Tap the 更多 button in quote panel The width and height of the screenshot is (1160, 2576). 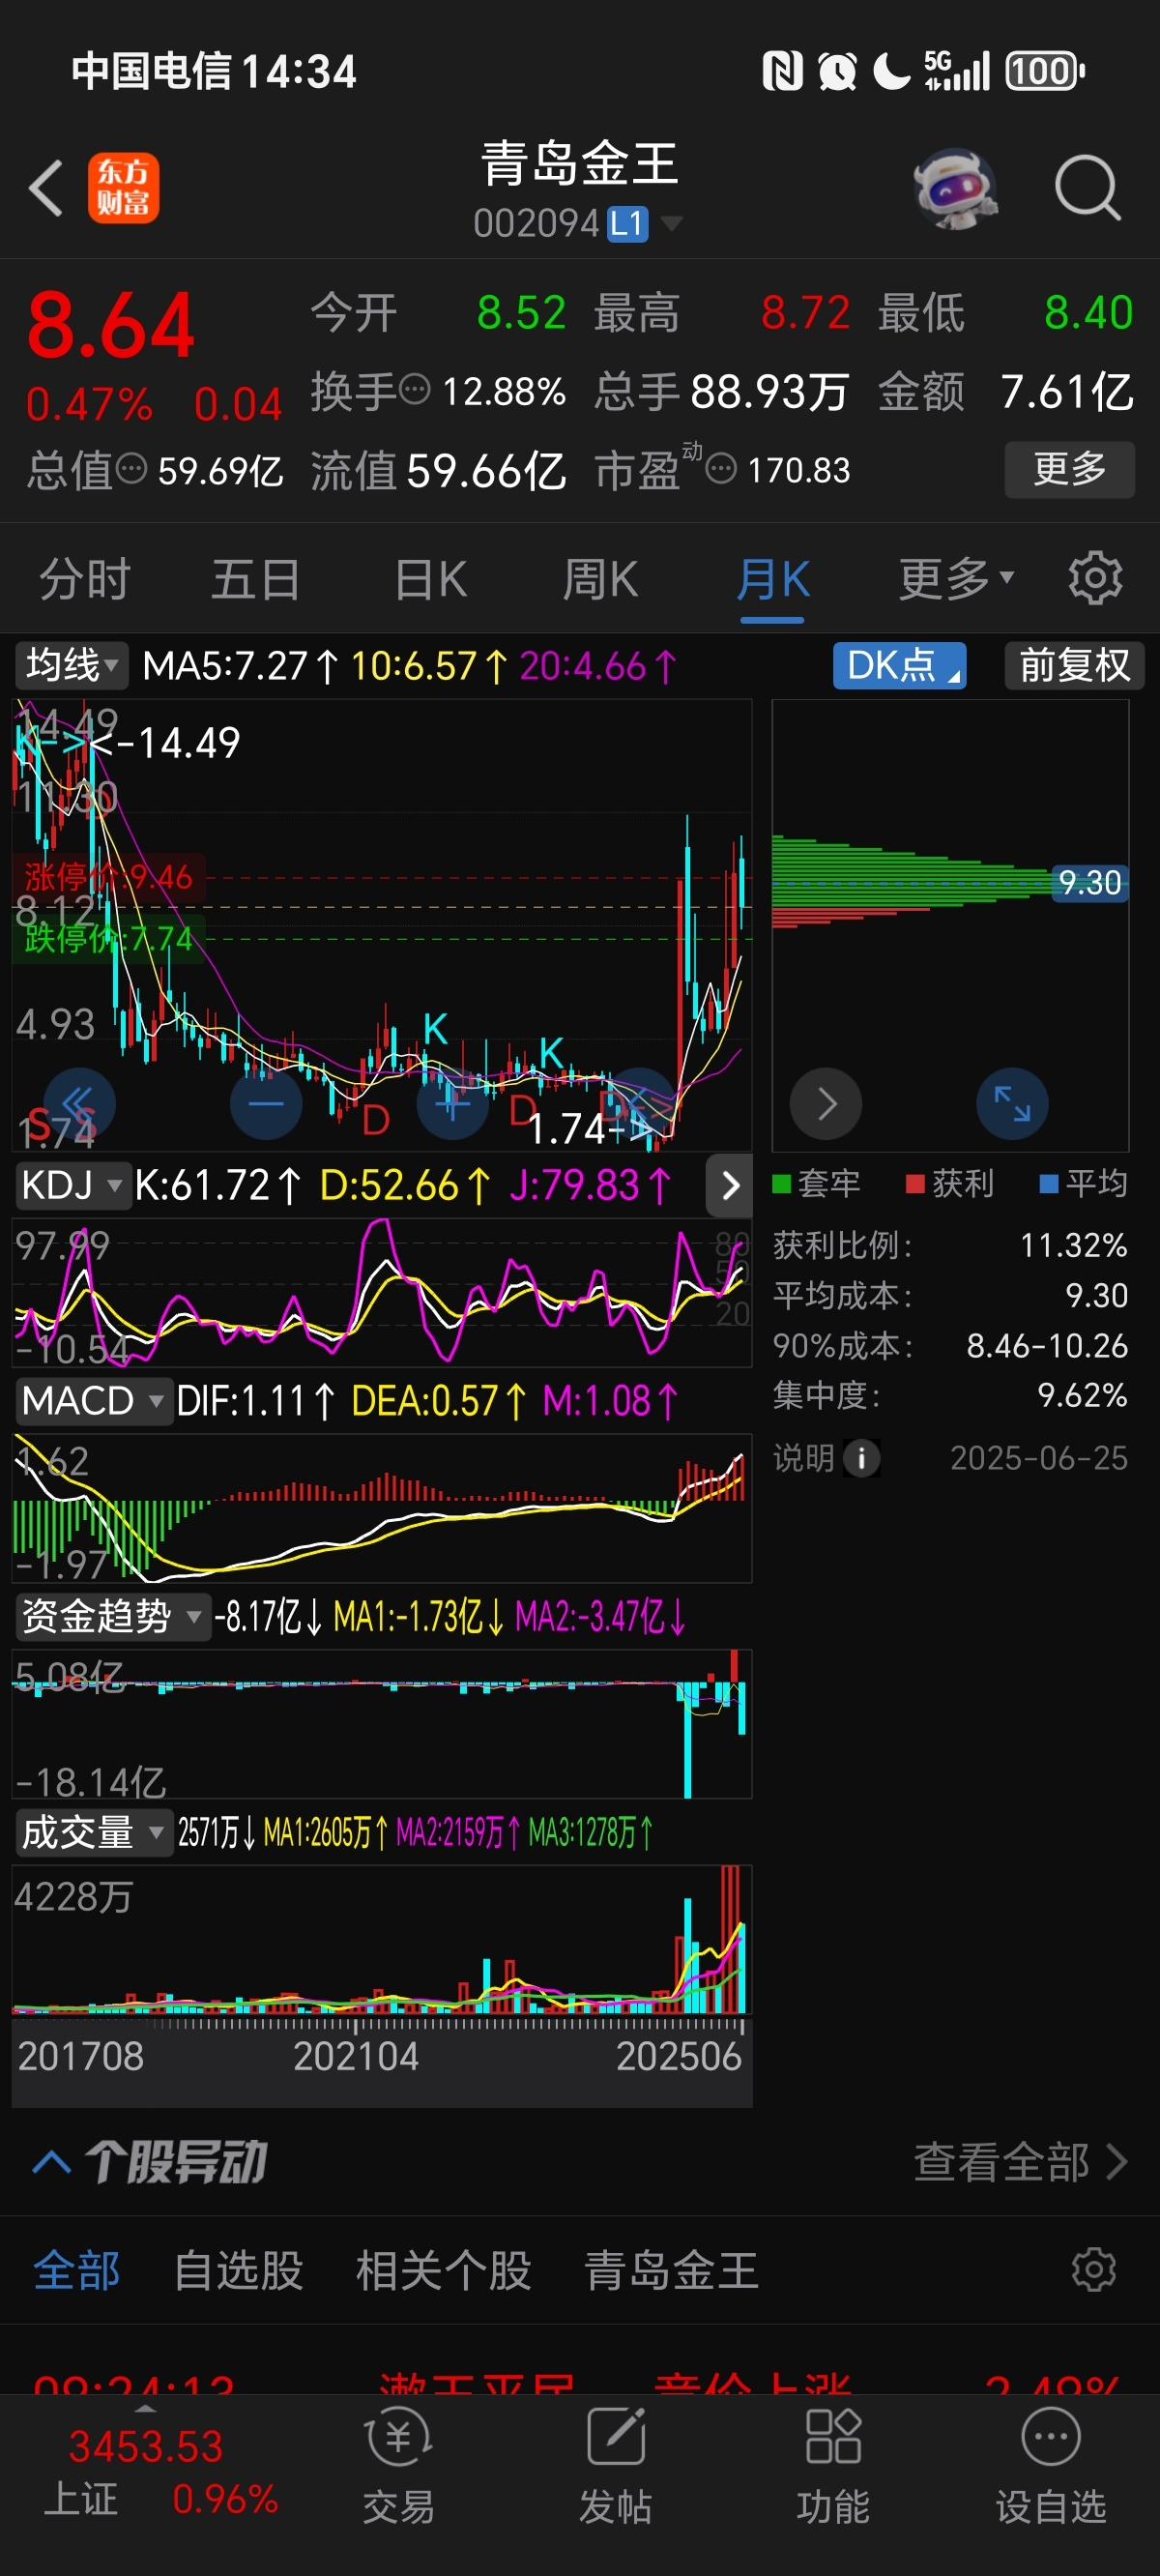point(1069,469)
